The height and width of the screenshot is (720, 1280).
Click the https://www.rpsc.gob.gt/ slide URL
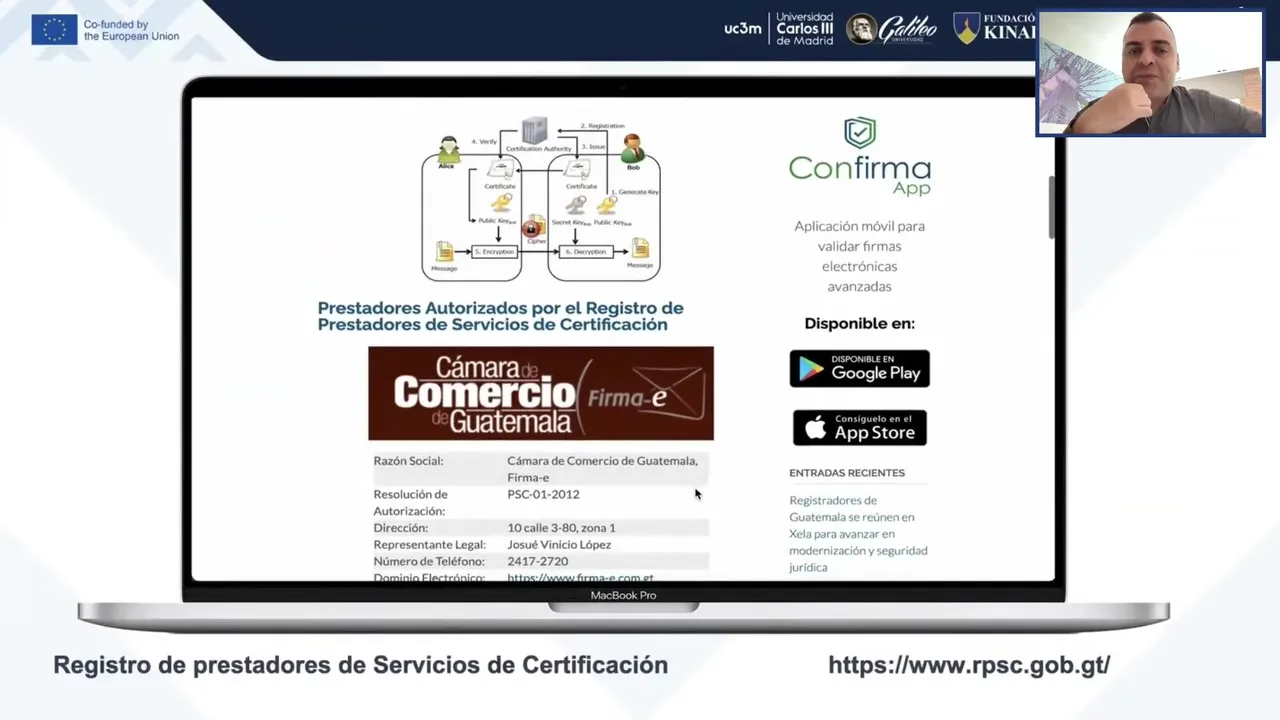pos(969,665)
